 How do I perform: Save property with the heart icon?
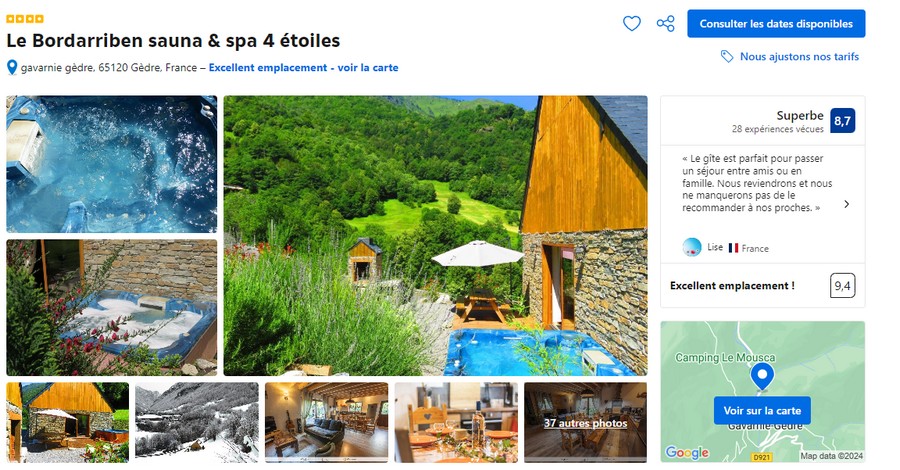point(631,24)
